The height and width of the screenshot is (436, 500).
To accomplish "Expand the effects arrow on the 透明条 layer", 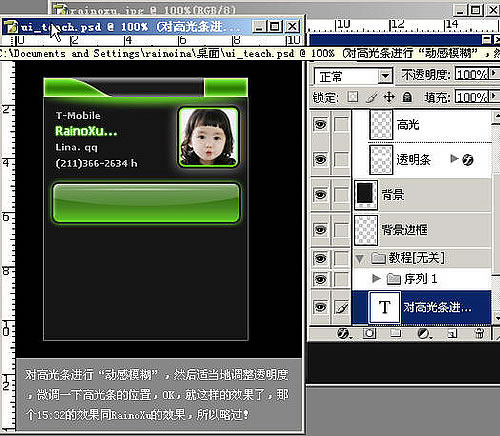I will coord(454,158).
